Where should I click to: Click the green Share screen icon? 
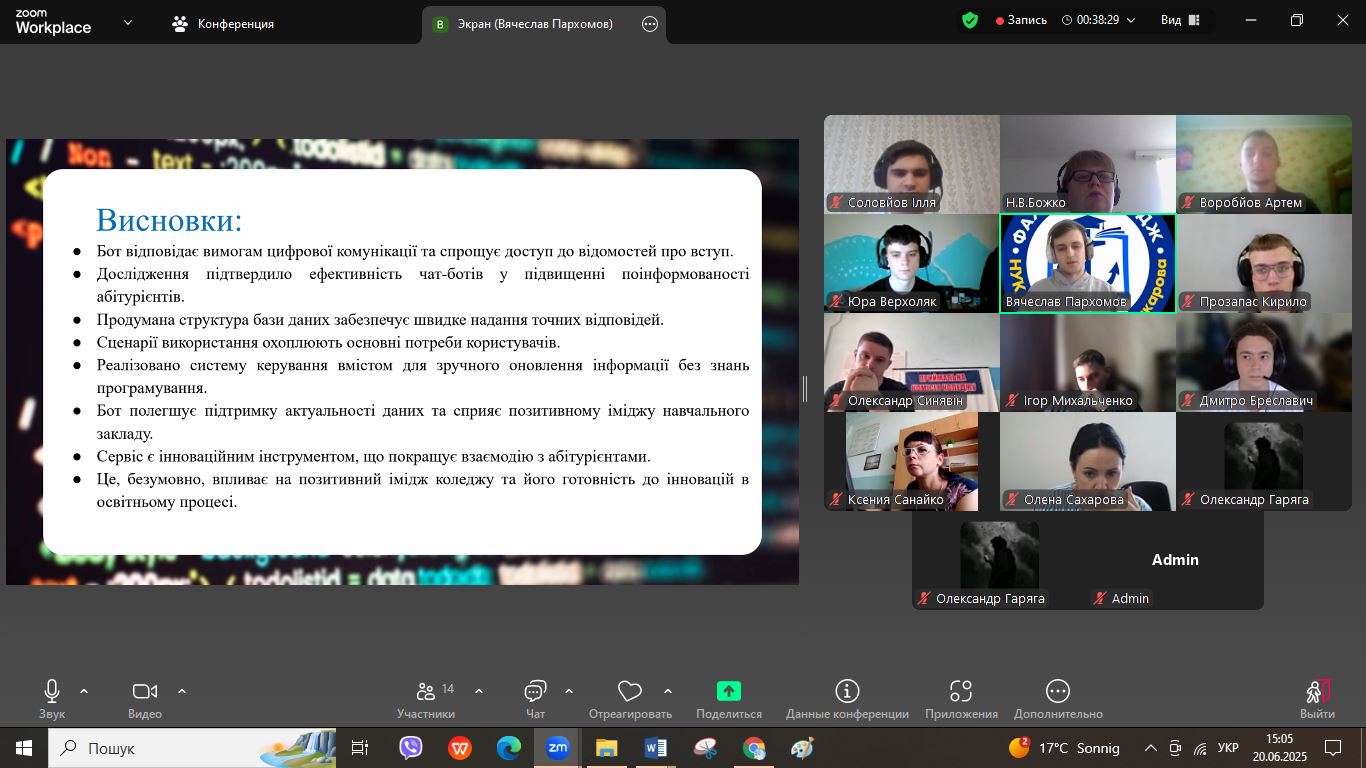coord(729,691)
